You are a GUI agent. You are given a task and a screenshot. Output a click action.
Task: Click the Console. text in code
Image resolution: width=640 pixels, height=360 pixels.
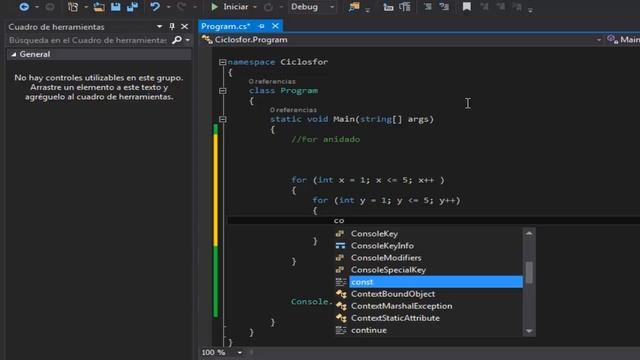312,302
